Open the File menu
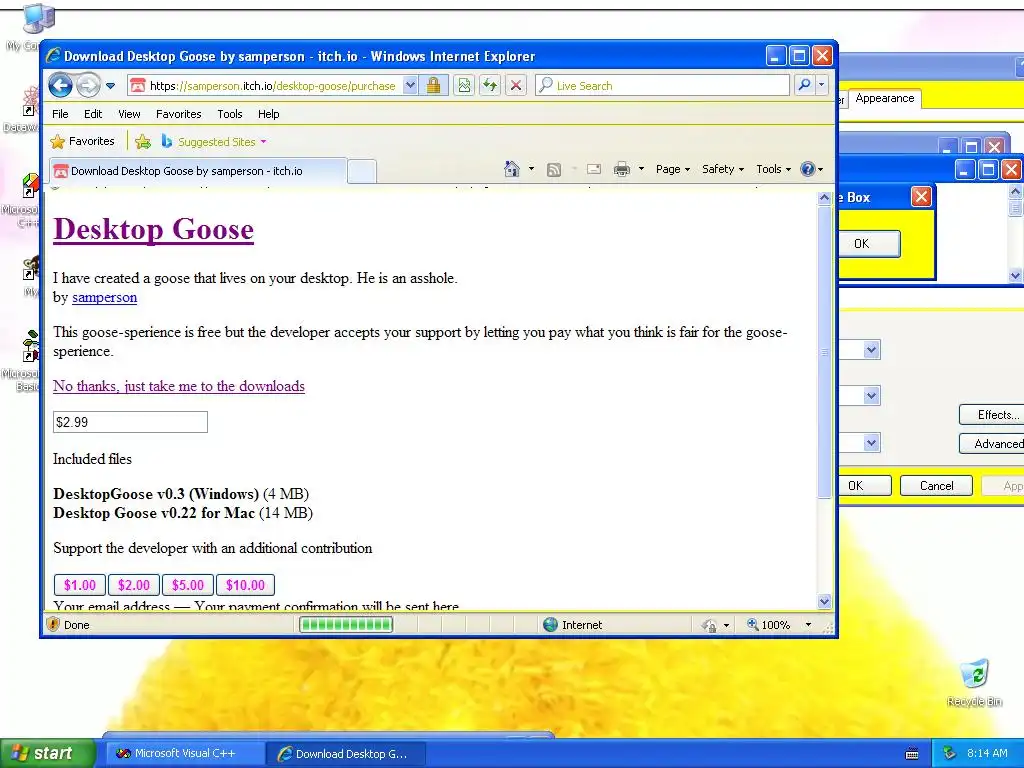This screenshot has width=1024, height=768. point(60,114)
